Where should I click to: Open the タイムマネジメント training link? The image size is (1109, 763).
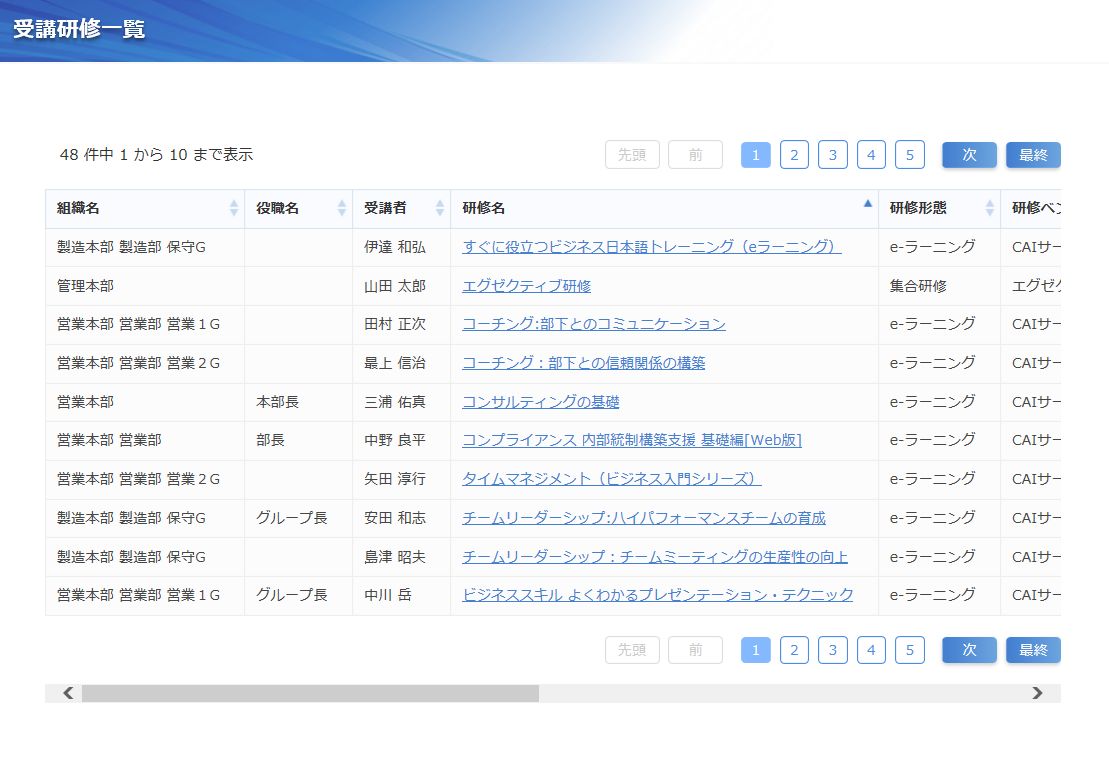tap(611, 479)
